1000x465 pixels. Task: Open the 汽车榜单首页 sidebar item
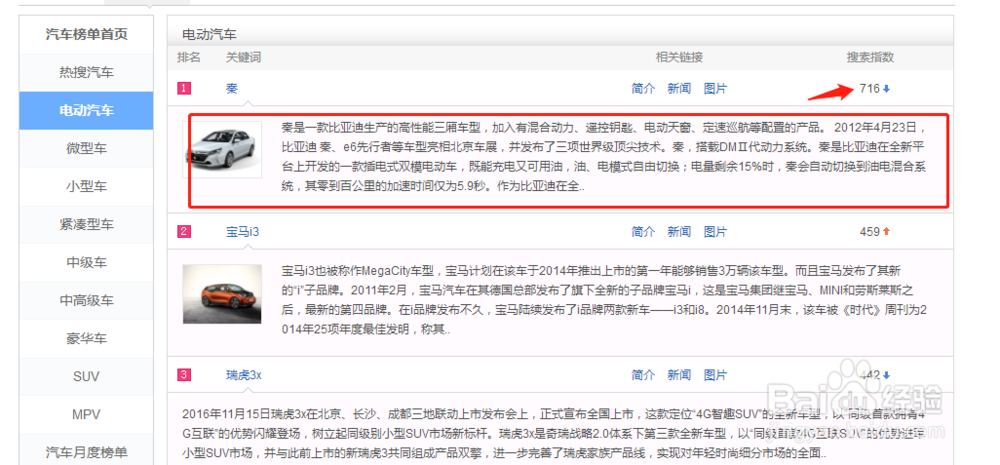(86, 34)
